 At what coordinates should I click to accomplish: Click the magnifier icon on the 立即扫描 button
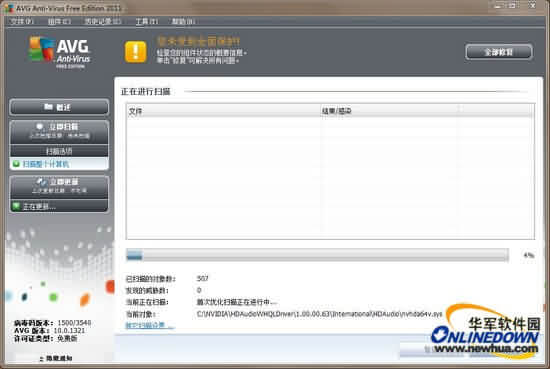(40, 126)
